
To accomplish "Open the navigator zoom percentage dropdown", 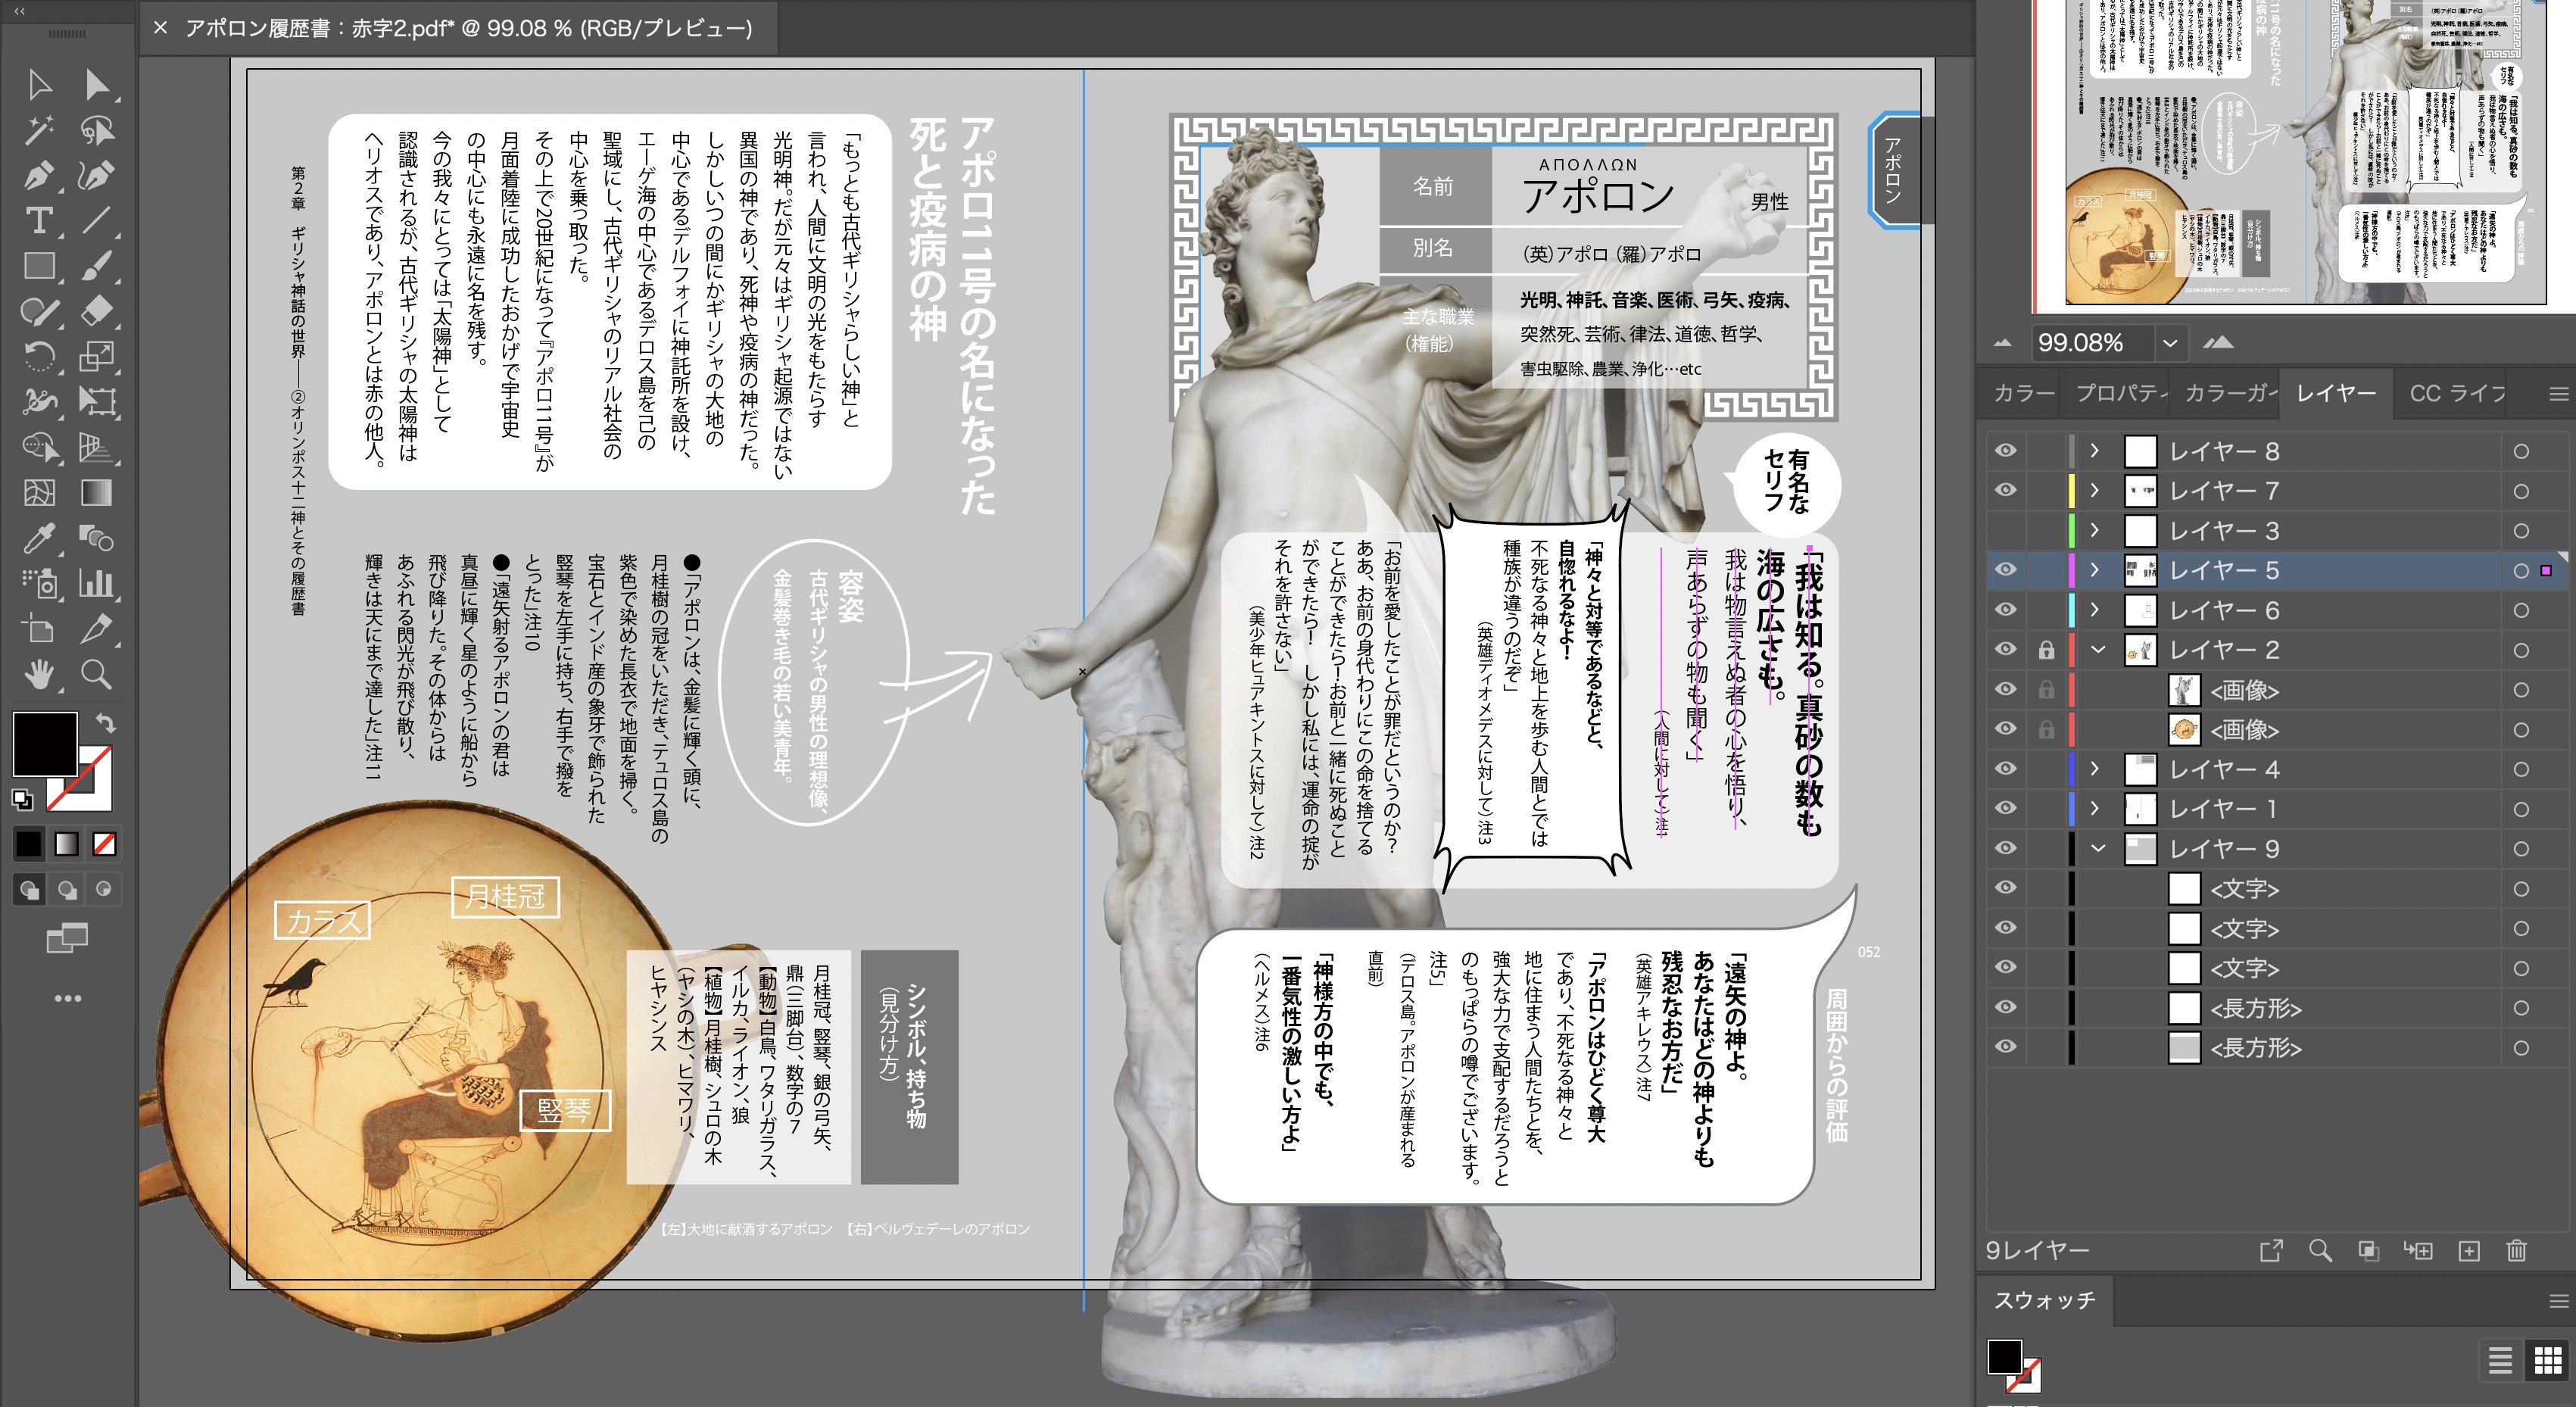I will (2169, 343).
